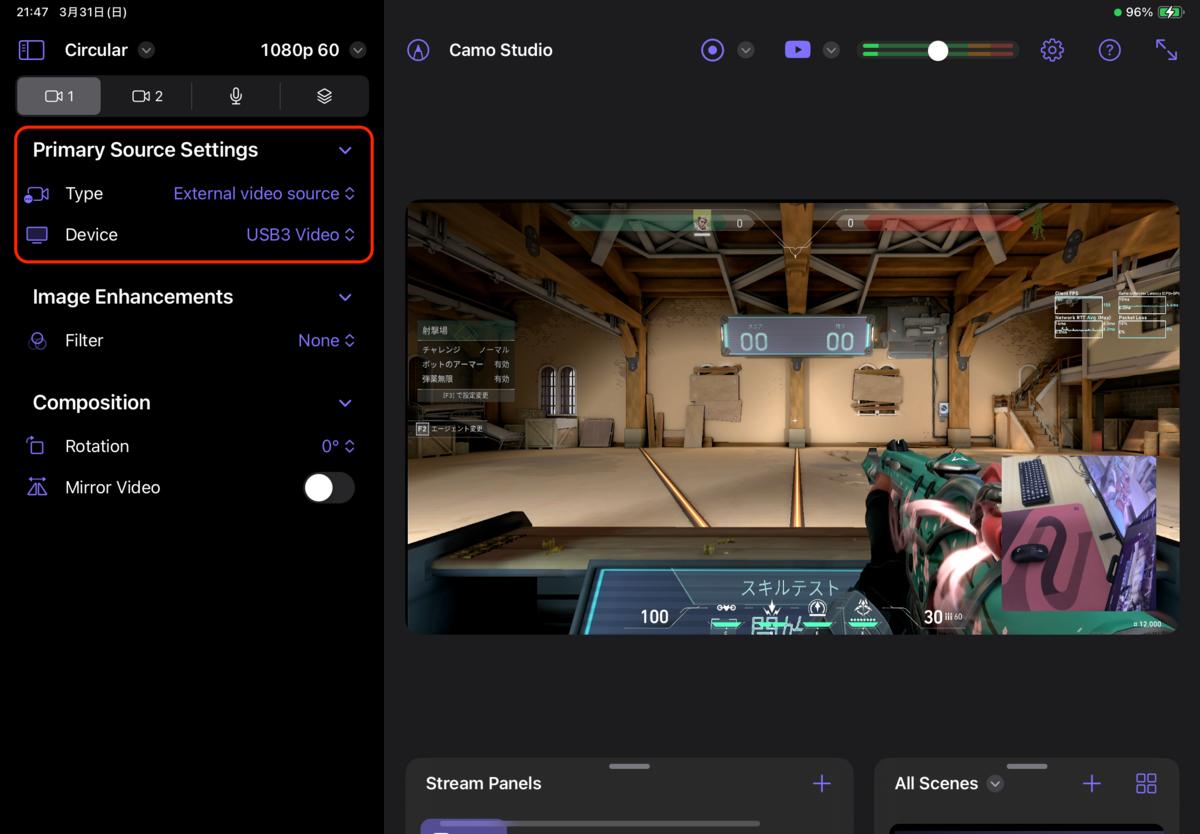The height and width of the screenshot is (834, 1200).
Task: Click Composition heading text
Action: click(x=92, y=403)
